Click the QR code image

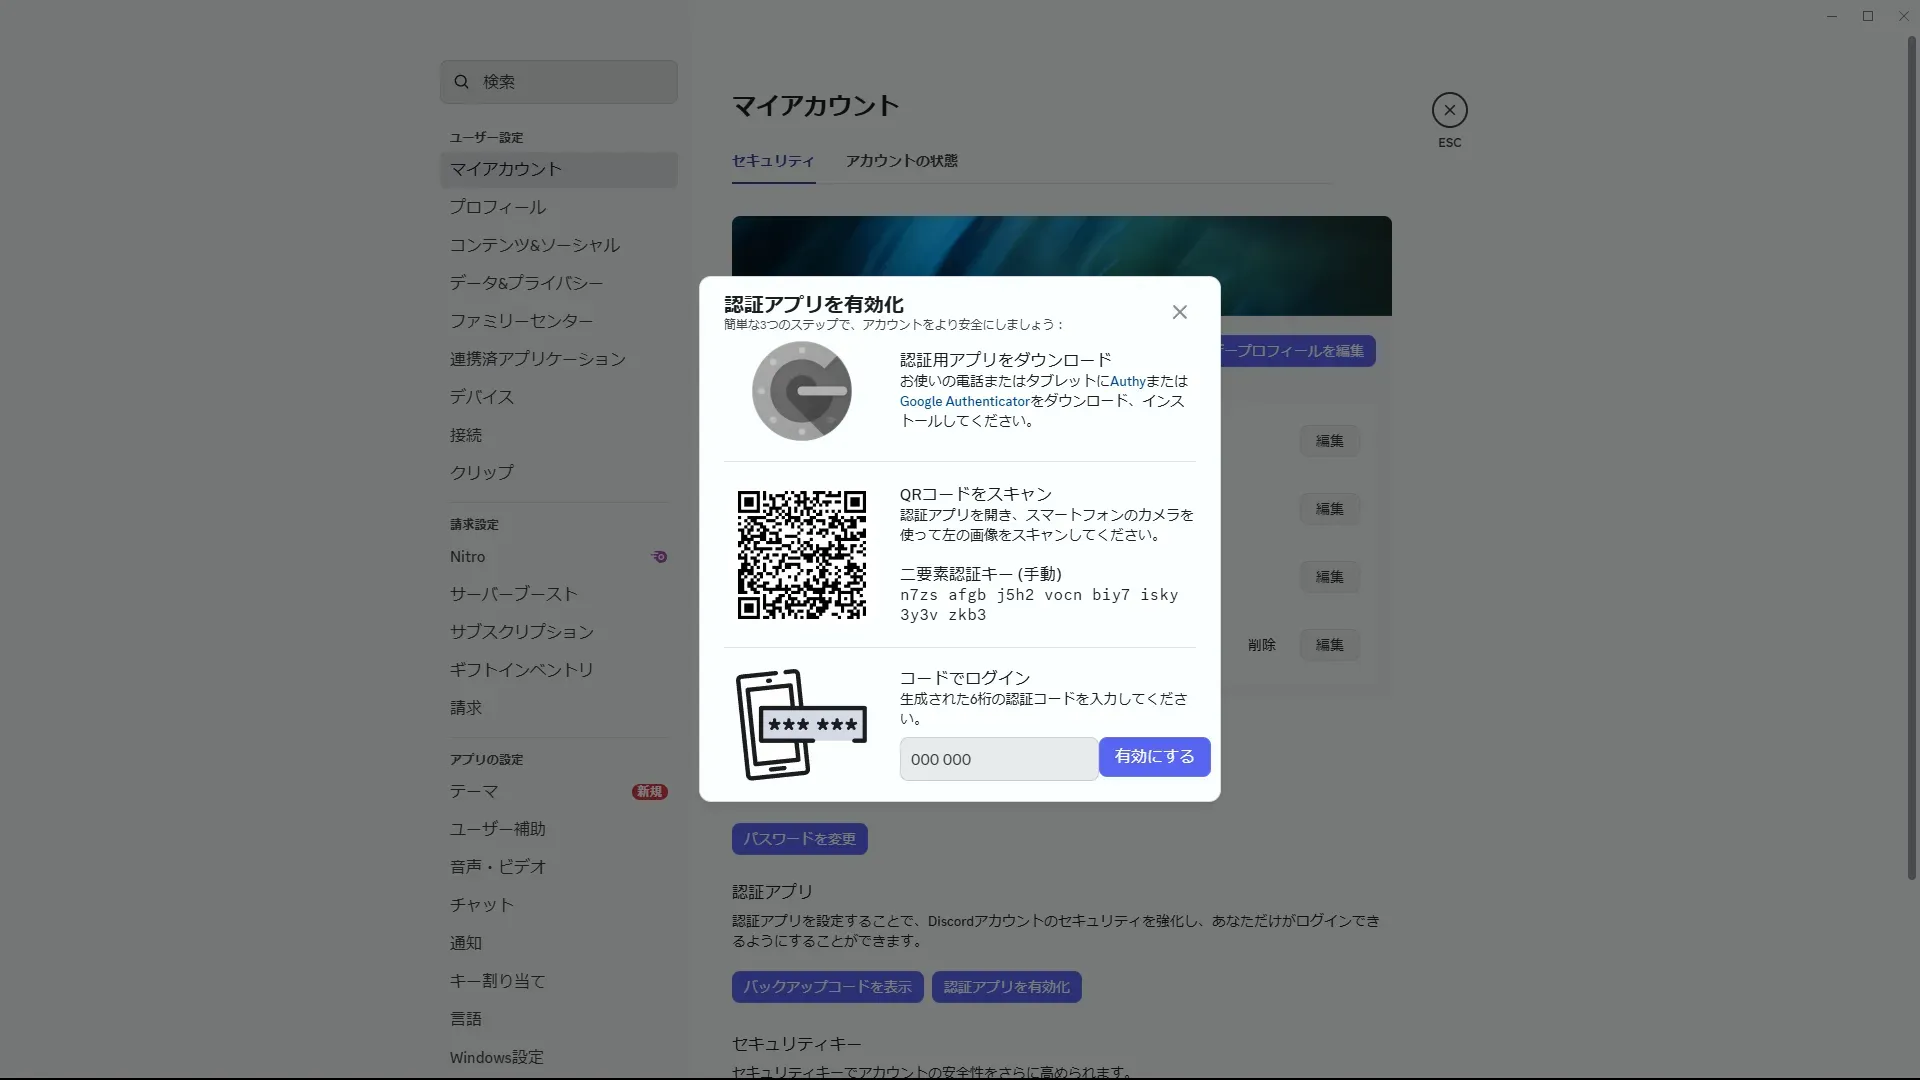[801, 555]
